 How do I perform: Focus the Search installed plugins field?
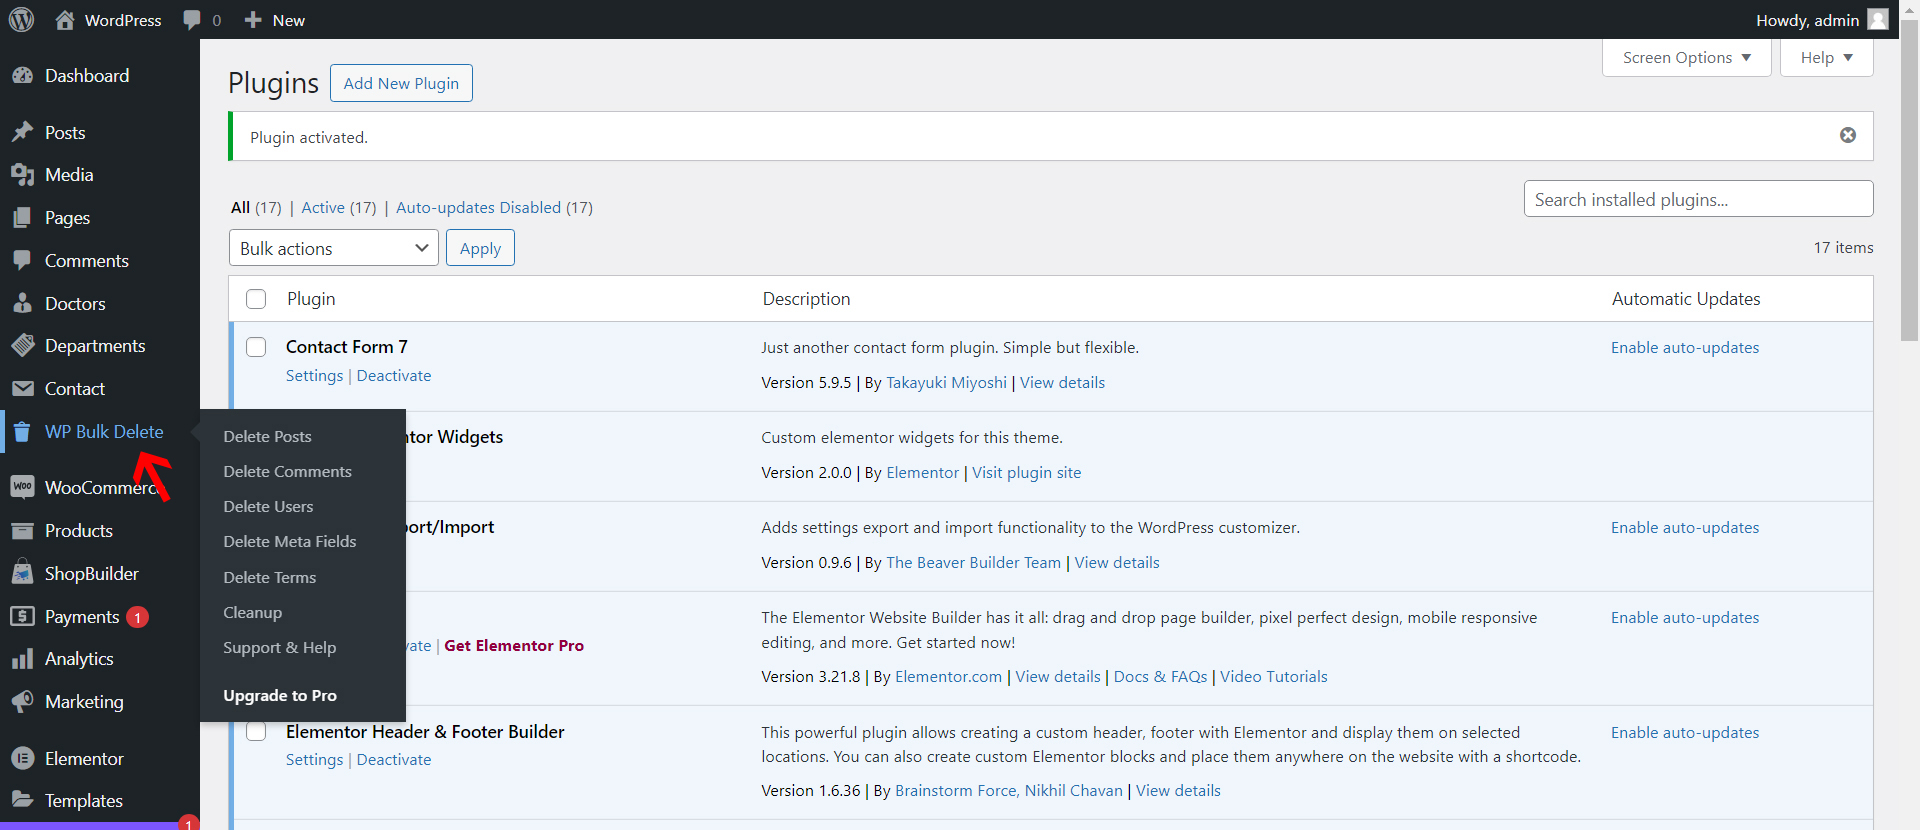[x=1698, y=199]
